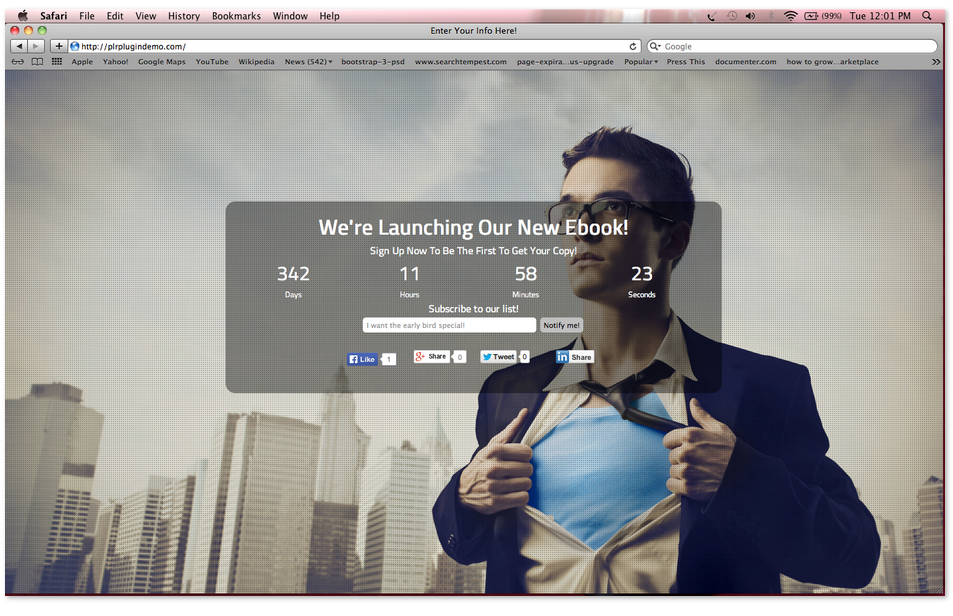Screen dimensions: 953x616
Task: Click the Twitter Tweet button
Action: coord(498,356)
